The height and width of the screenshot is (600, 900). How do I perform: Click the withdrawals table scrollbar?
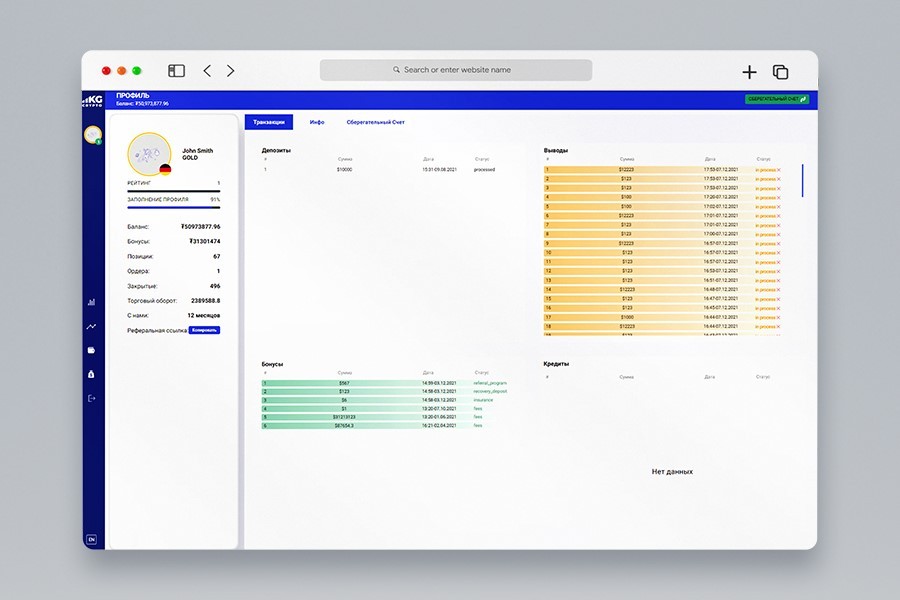pos(802,180)
